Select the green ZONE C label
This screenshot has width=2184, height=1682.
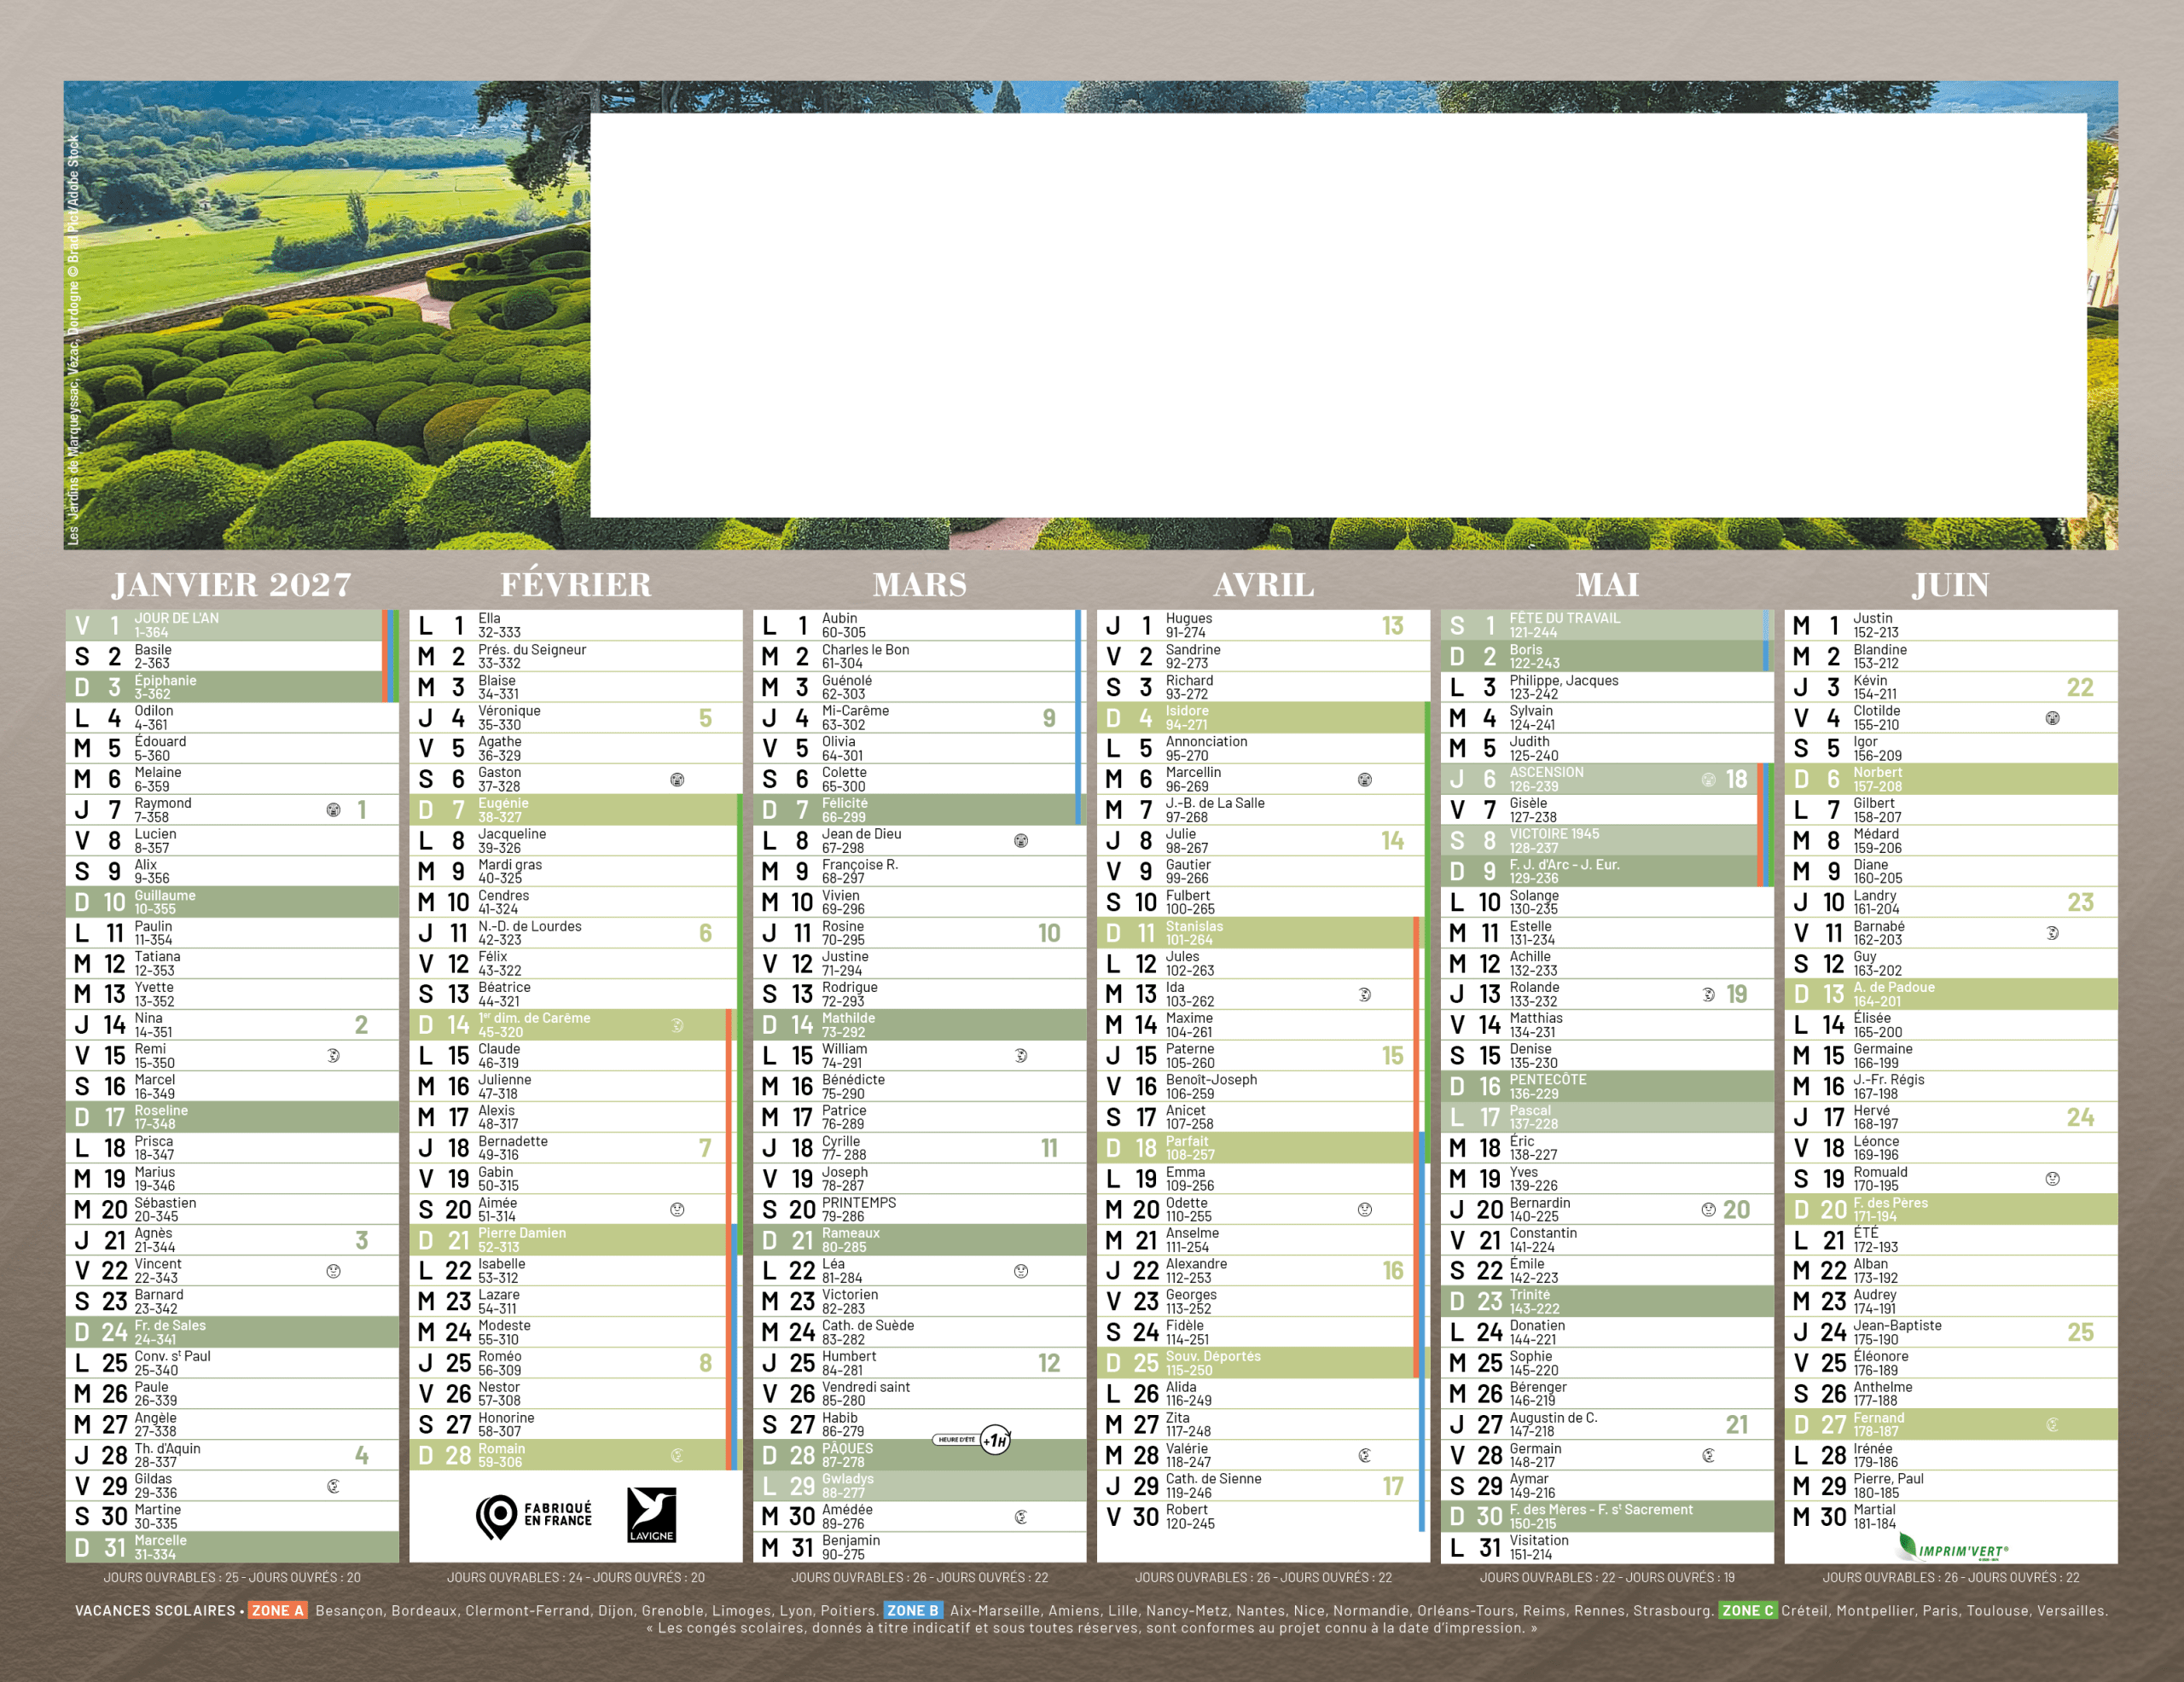(x=1747, y=1611)
